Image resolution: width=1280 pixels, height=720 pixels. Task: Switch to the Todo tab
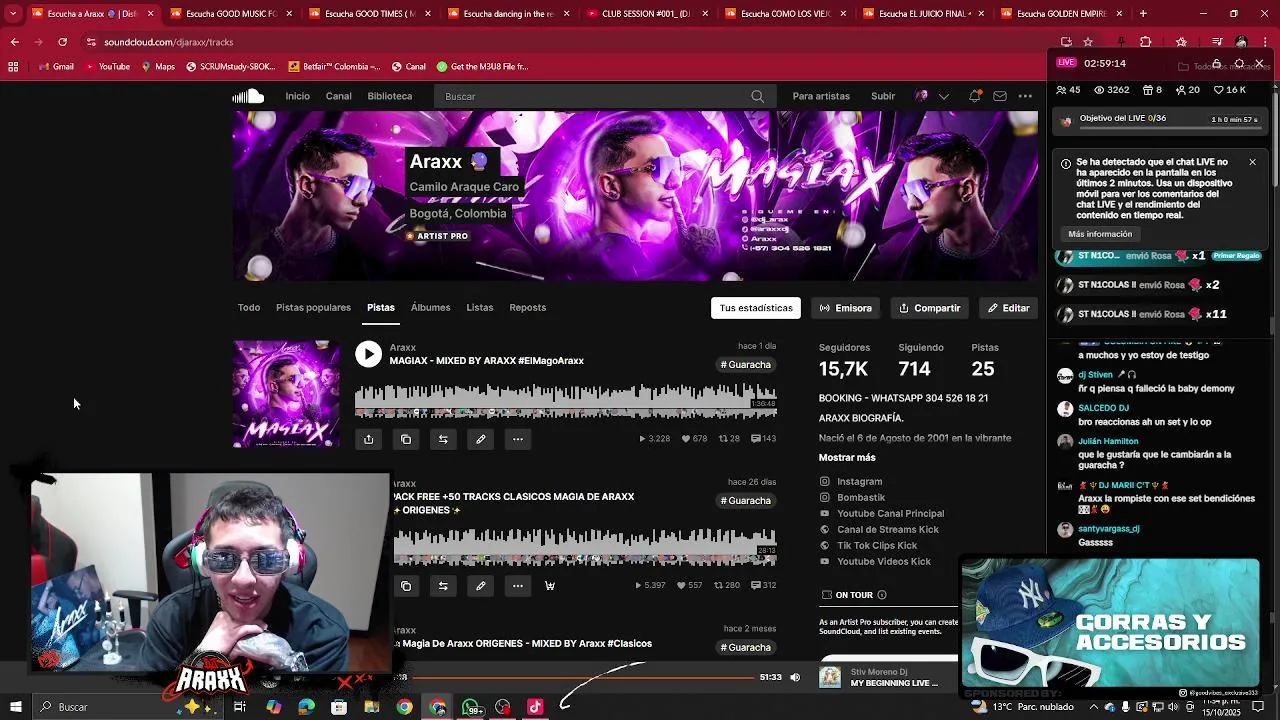[249, 308]
